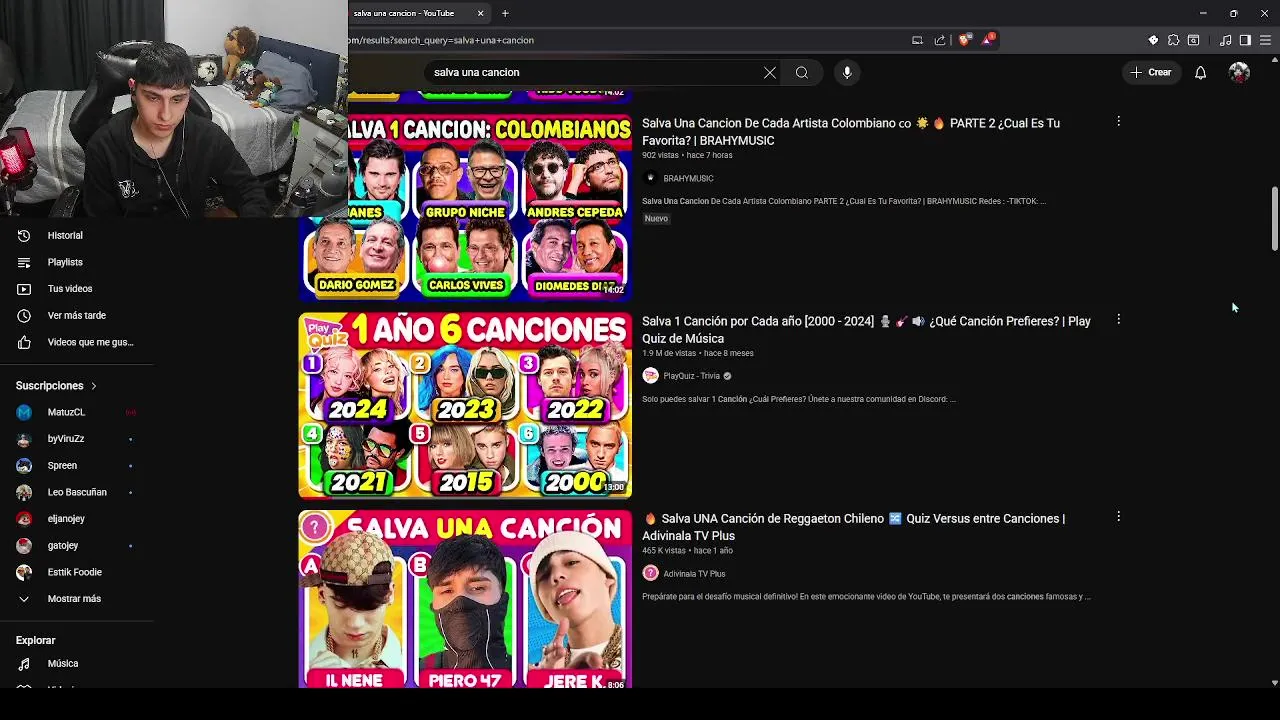
Task: Click the browser address bar URL
Action: coord(440,40)
